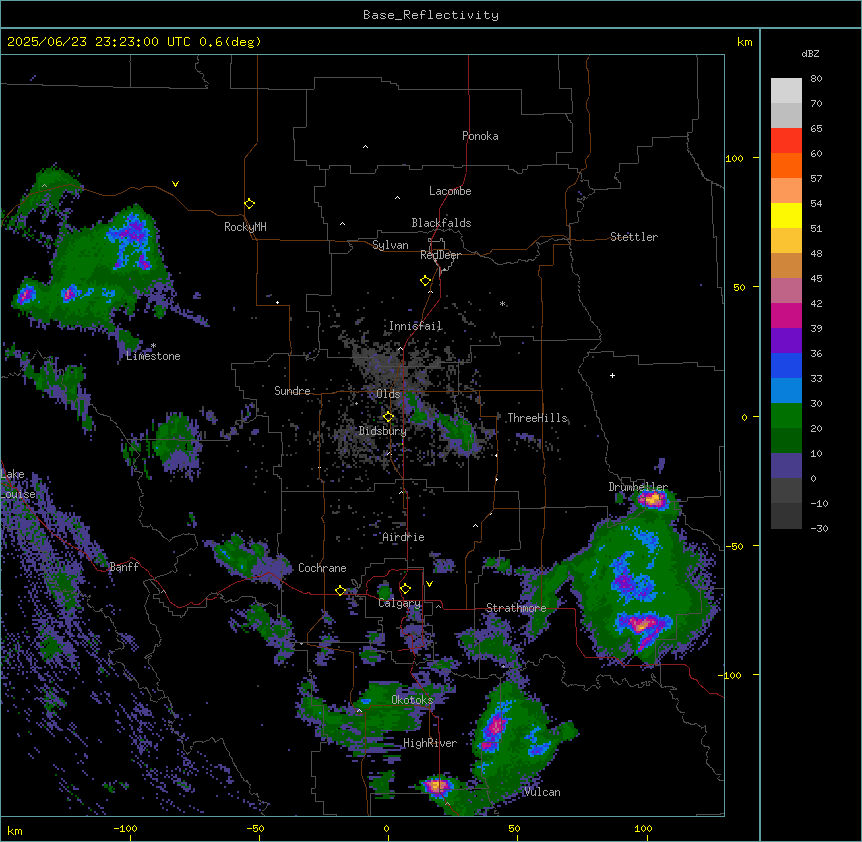The width and height of the screenshot is (862, 842).
Task: Click the yellow diamond marker below Cochrane
Action: click(340, 591)
